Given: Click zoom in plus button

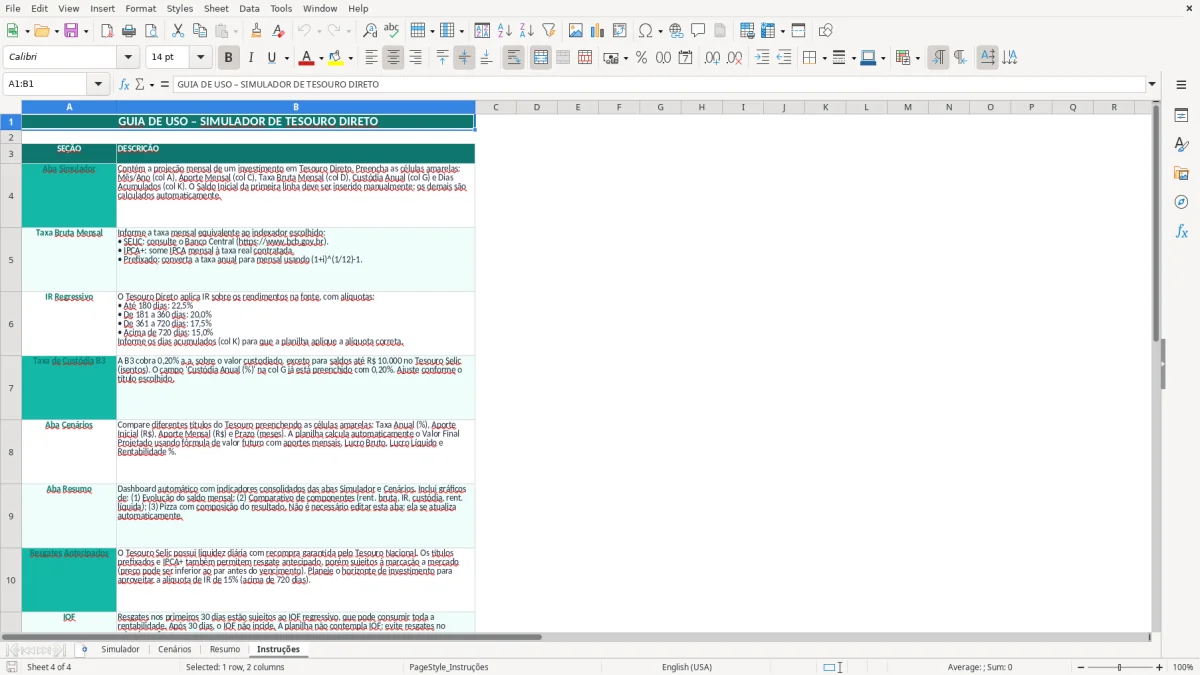Looking at the screenshot, I should coord(1159,667).
